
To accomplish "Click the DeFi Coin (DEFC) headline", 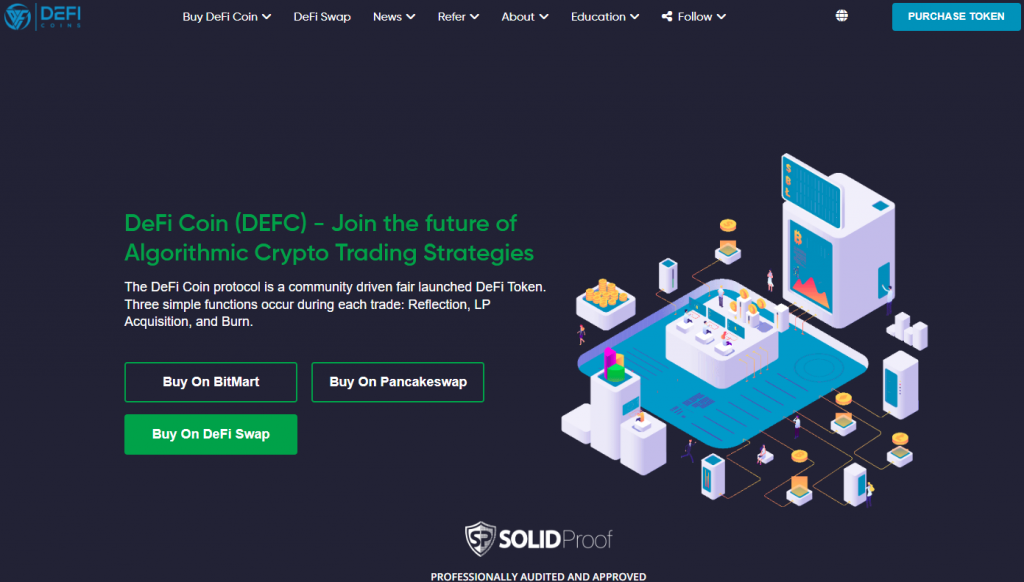I will pos(329,238).
